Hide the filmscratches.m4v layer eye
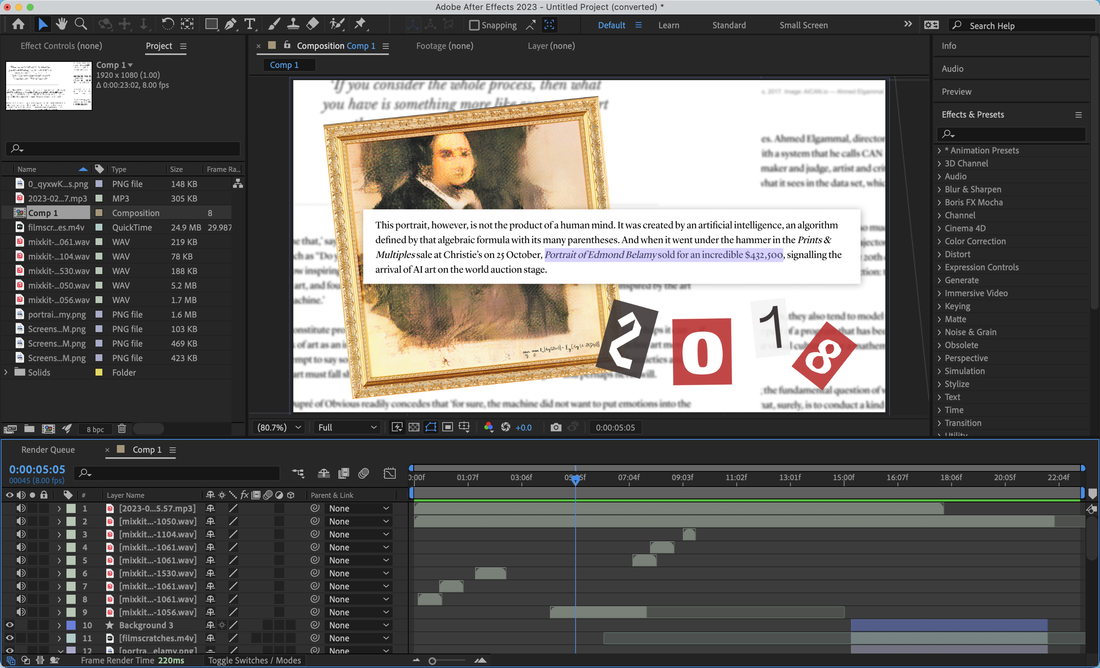Image resolution: width=1100 pixels, height=668 pixels. click(10, 639)
